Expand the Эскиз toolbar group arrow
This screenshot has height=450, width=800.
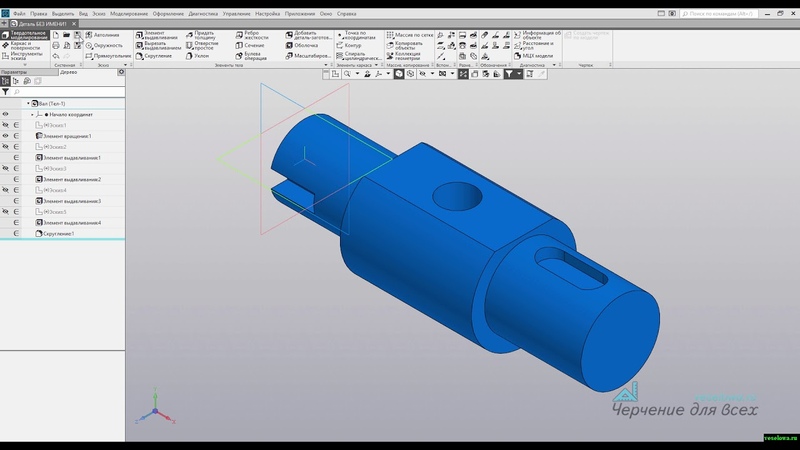[x=126, y=65]
